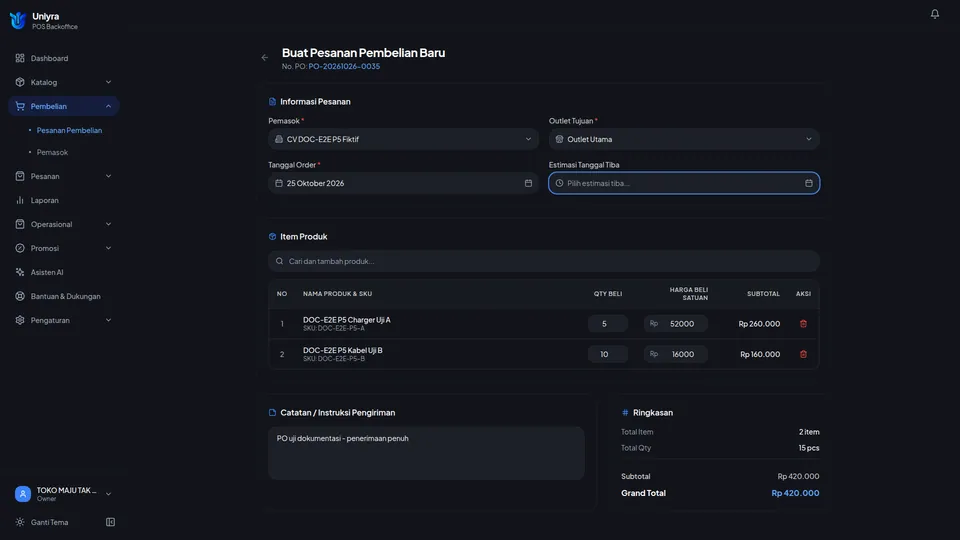Open Dashboard from the sidebar
Screen dimensions: 960x540
[64, 58]
